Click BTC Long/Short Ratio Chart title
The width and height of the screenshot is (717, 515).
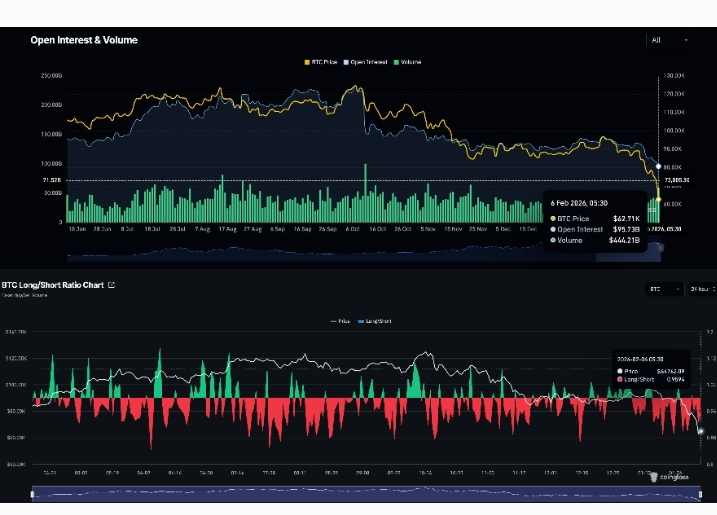[x=52, y=285]
